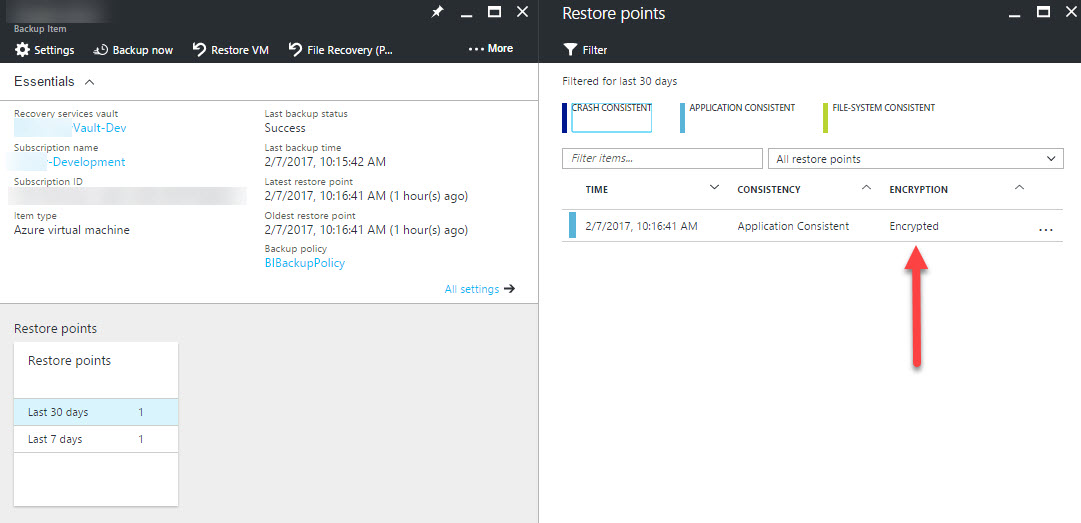
Task: Select the Last 30 days row
Action: coord(96,412)
